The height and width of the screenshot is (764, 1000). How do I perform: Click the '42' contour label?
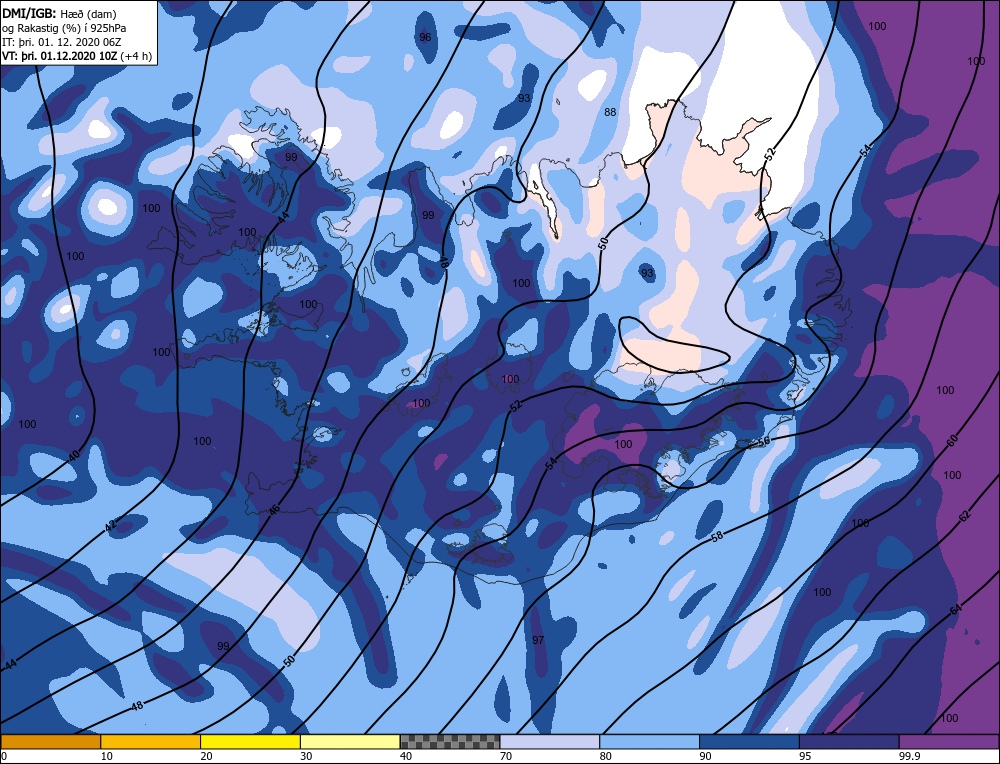111,525
